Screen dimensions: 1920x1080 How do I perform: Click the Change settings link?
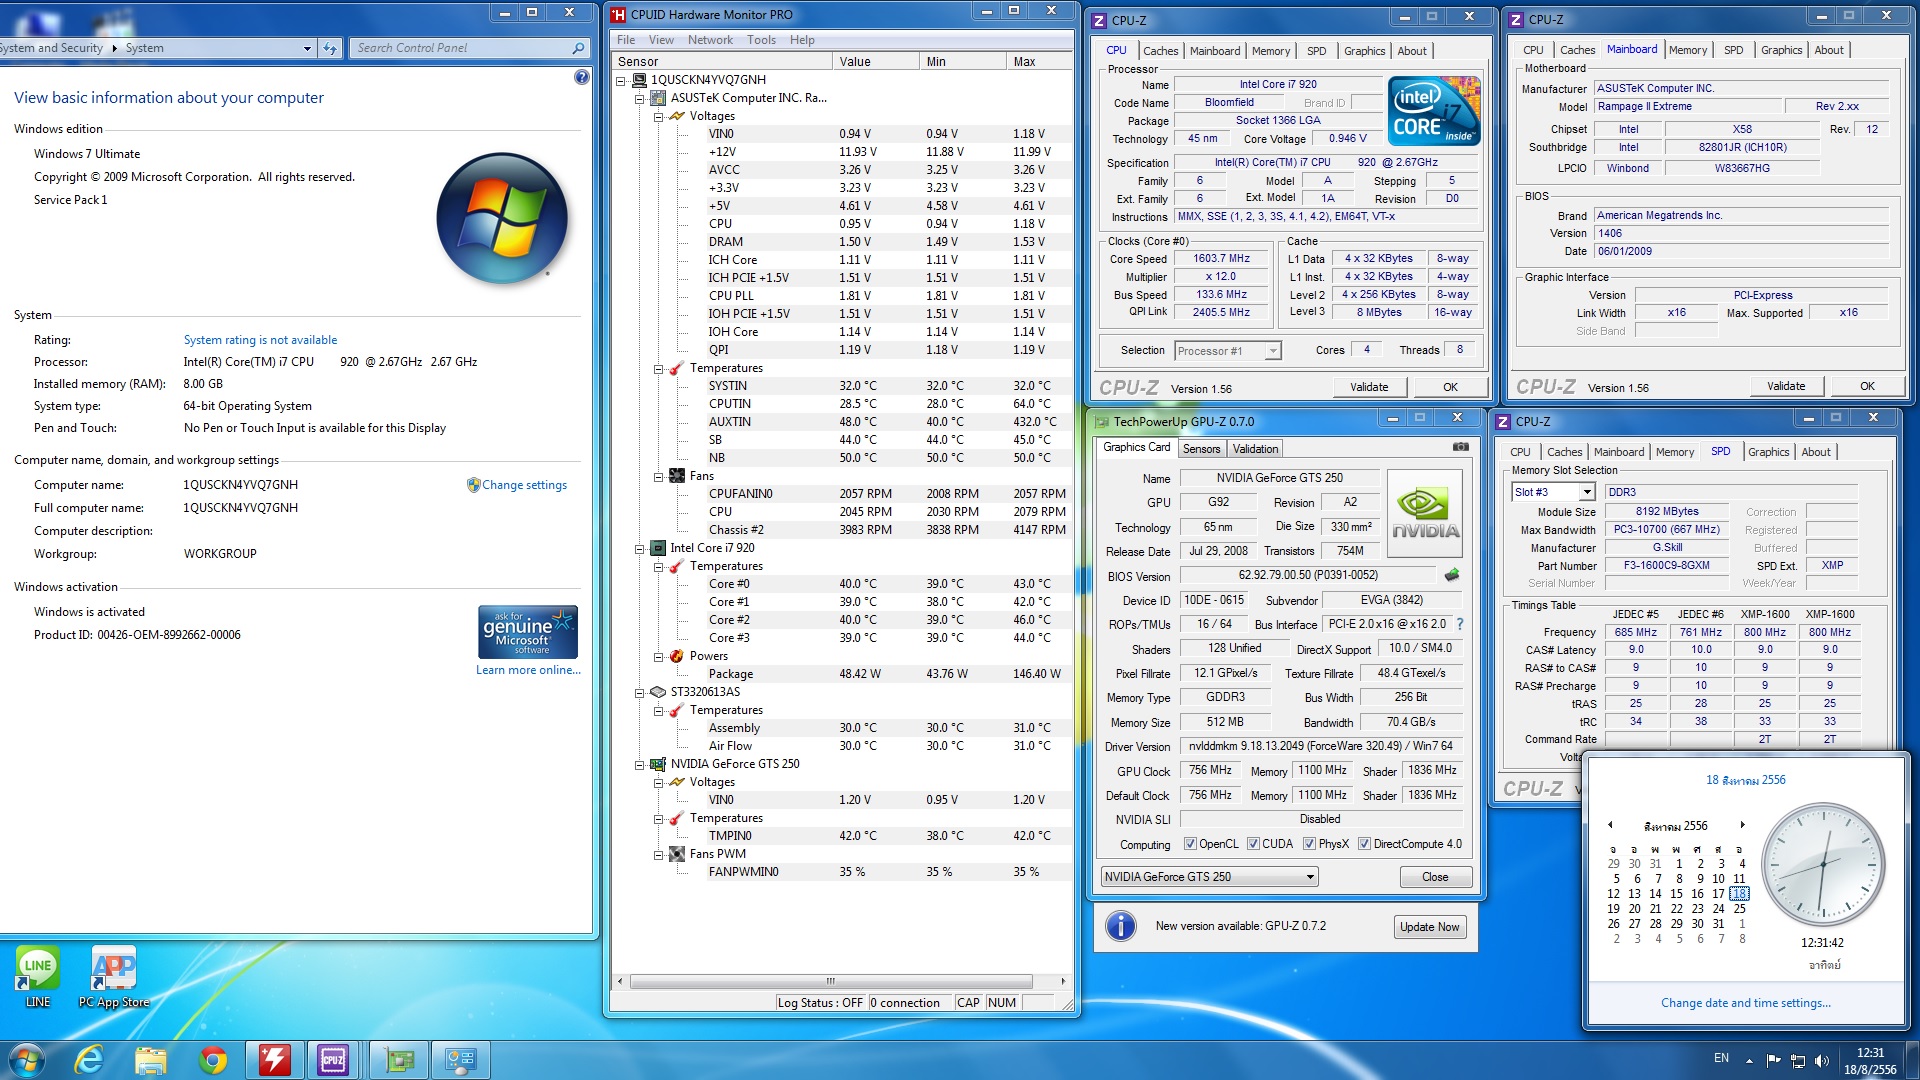click(524, 485)
